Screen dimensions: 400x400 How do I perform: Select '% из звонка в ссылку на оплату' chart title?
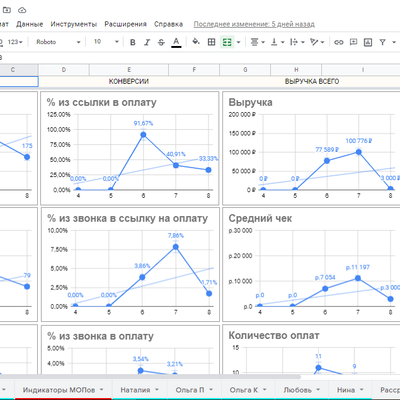point(128,219)
